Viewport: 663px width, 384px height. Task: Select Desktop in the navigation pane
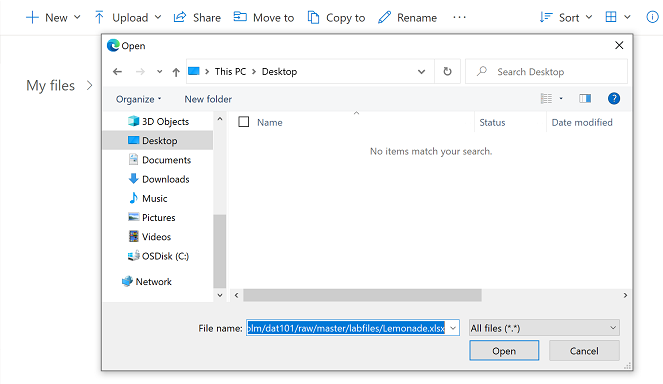tap(158, 140)
